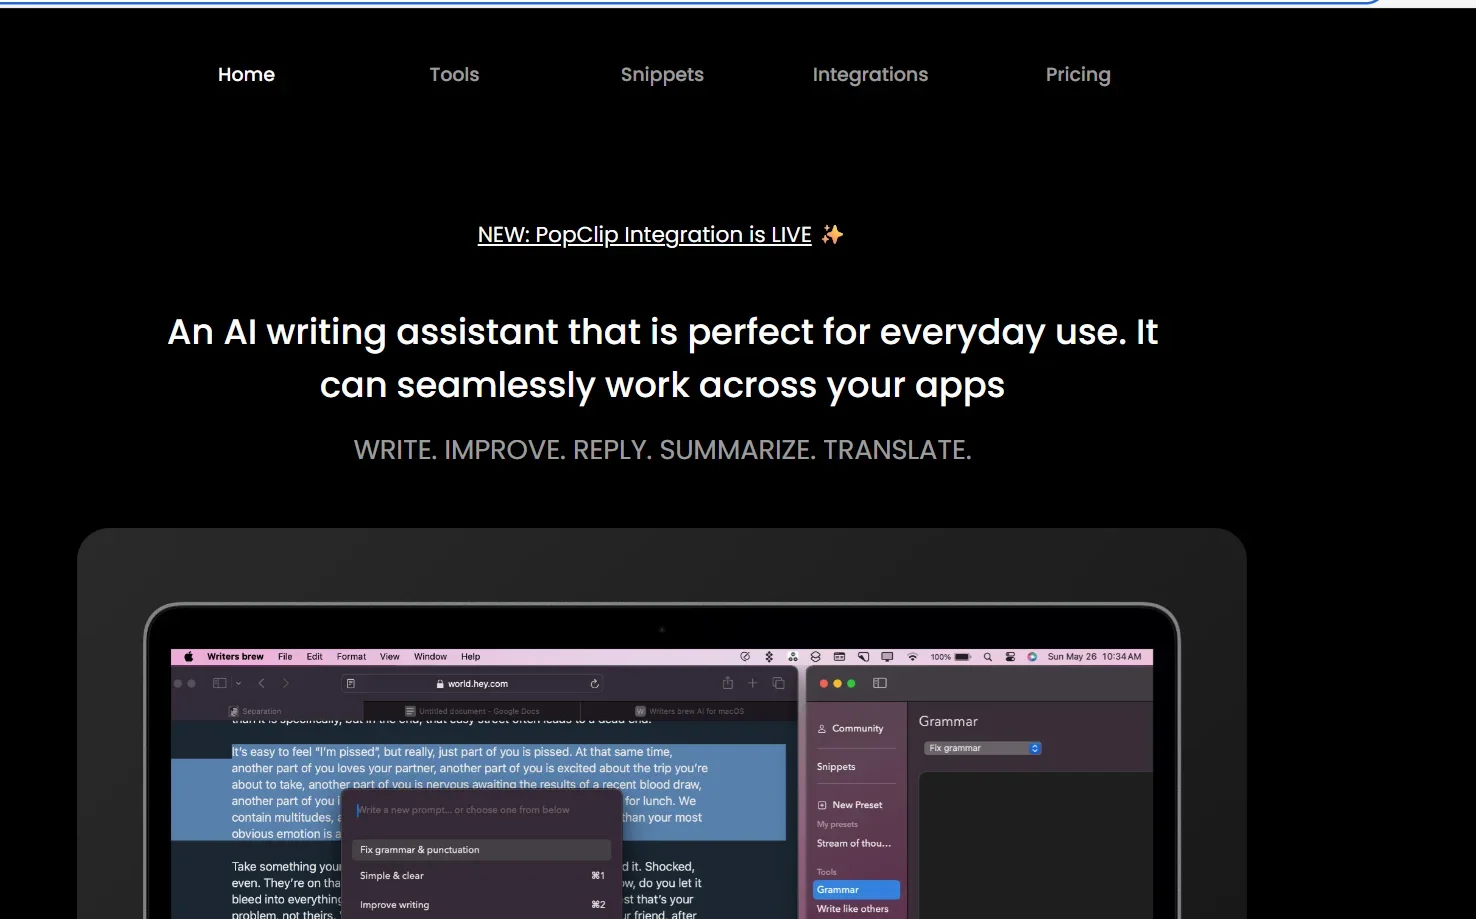Open the Format menu in the menu bar

point(351,657)
